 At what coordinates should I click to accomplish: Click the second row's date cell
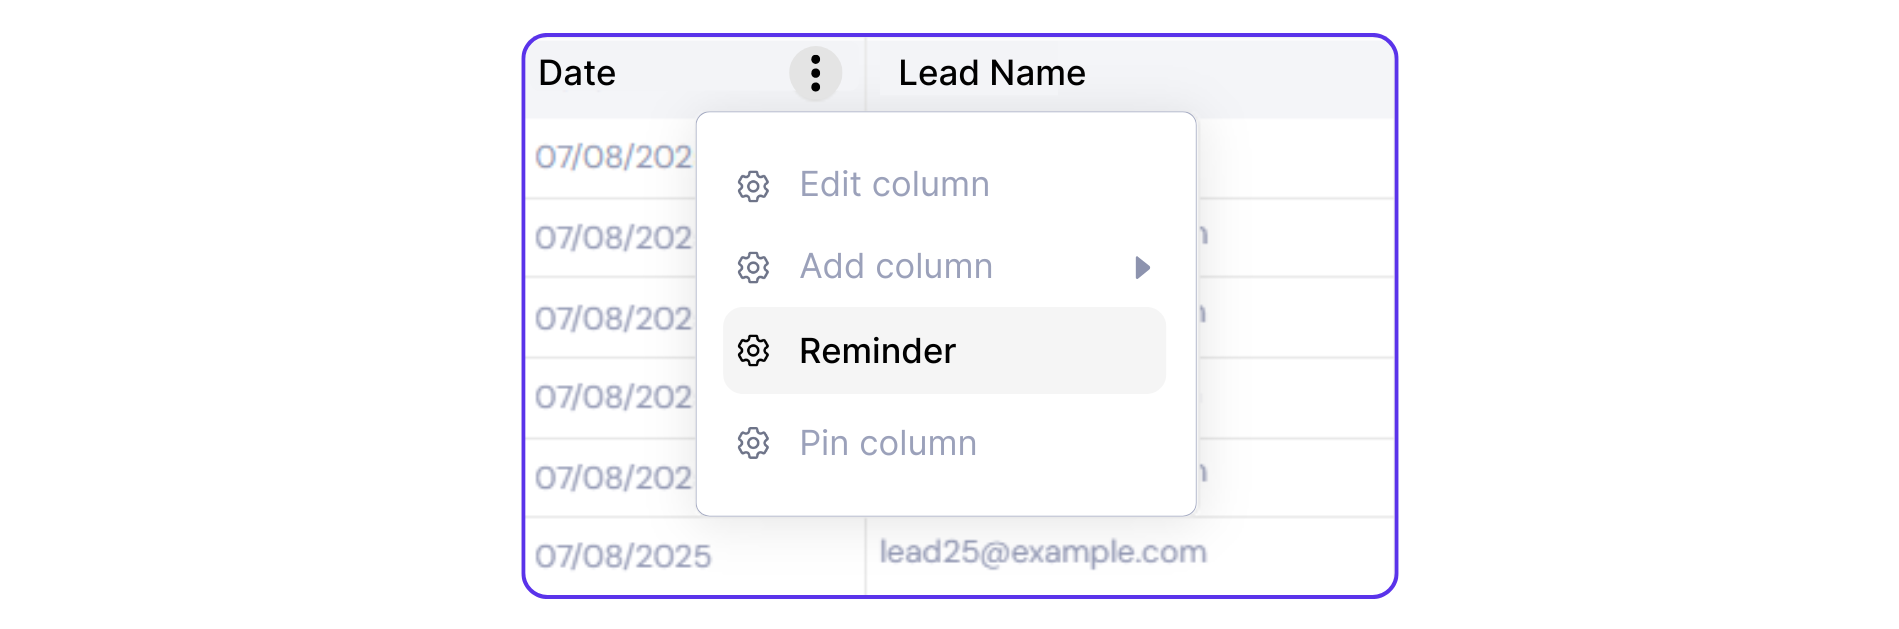click(x=613, y=238)
